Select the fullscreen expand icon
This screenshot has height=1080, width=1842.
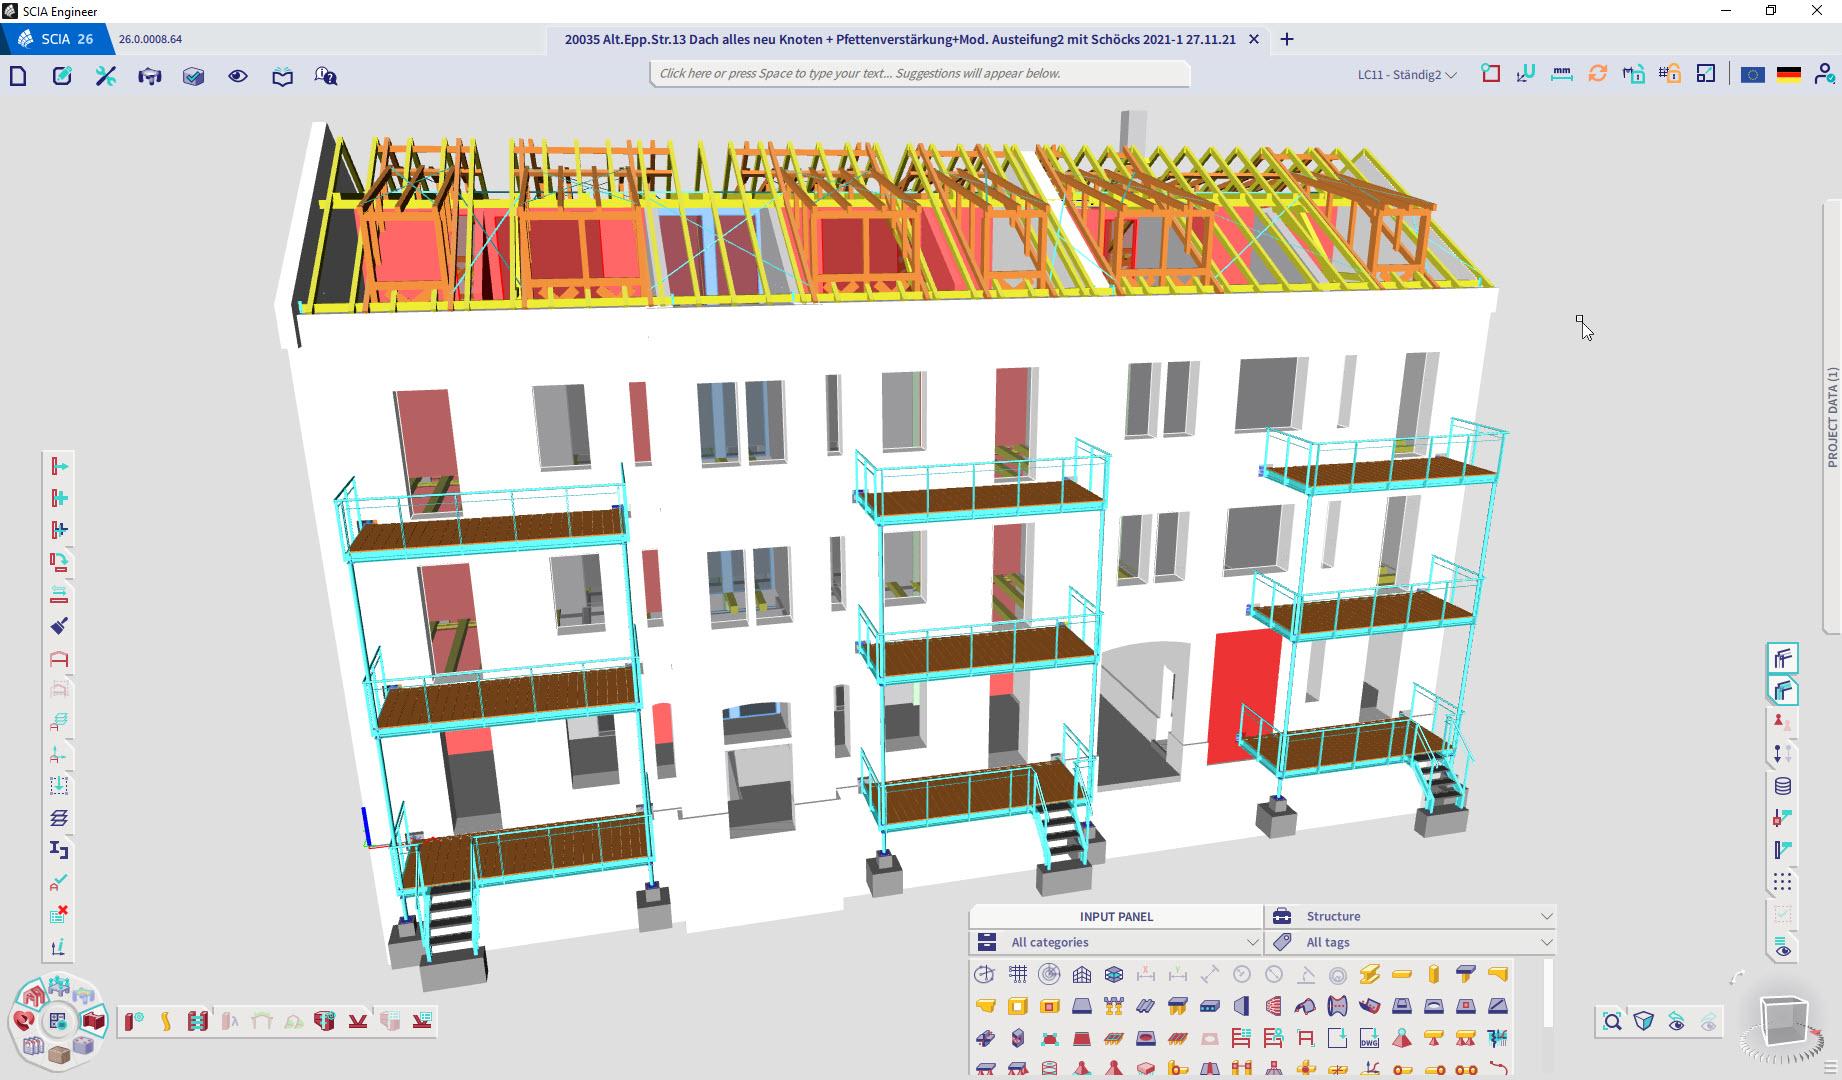coord(1706,73)
